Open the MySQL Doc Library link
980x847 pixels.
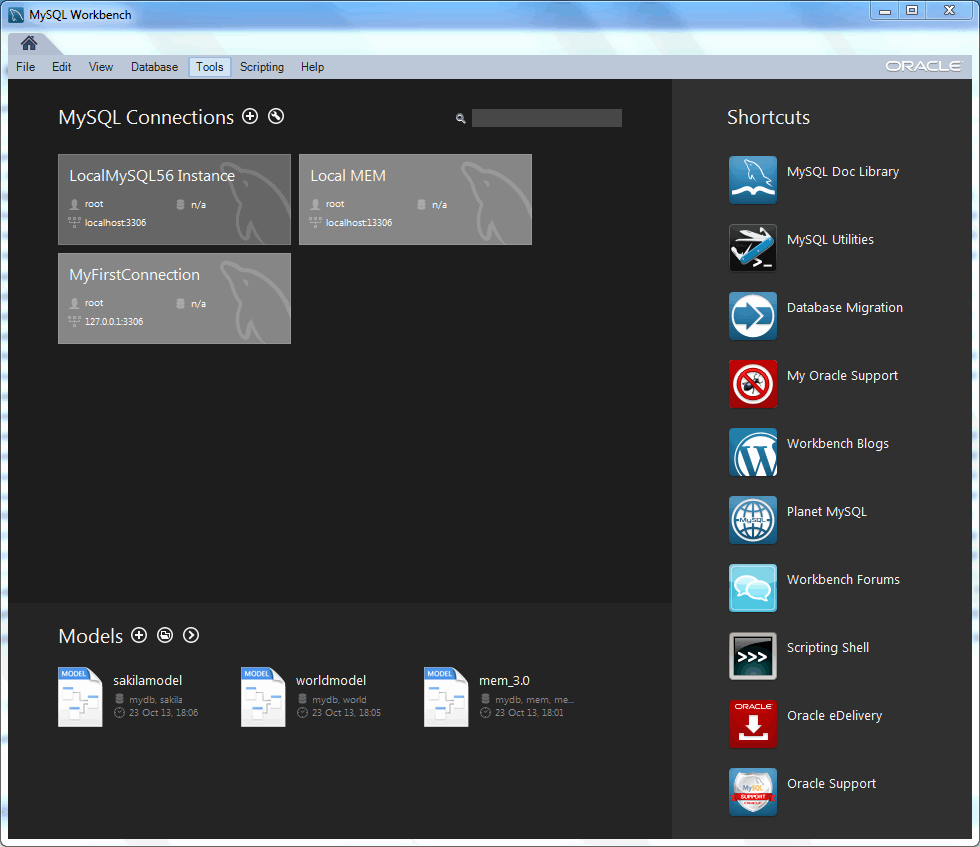842,172
